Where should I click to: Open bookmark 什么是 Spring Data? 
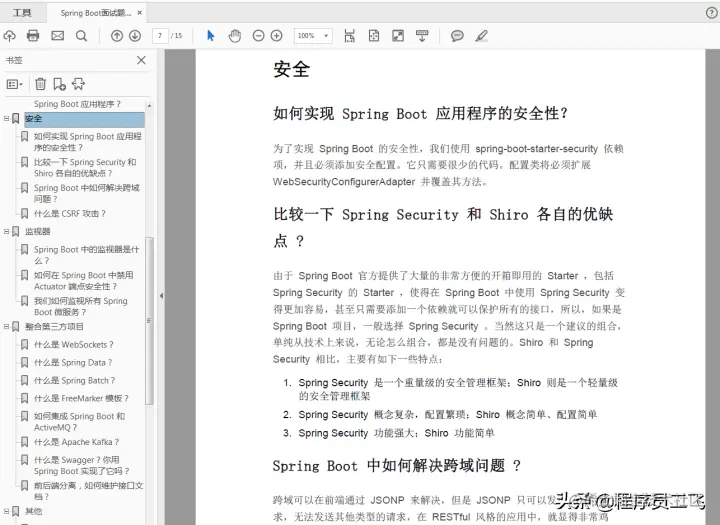73,362
